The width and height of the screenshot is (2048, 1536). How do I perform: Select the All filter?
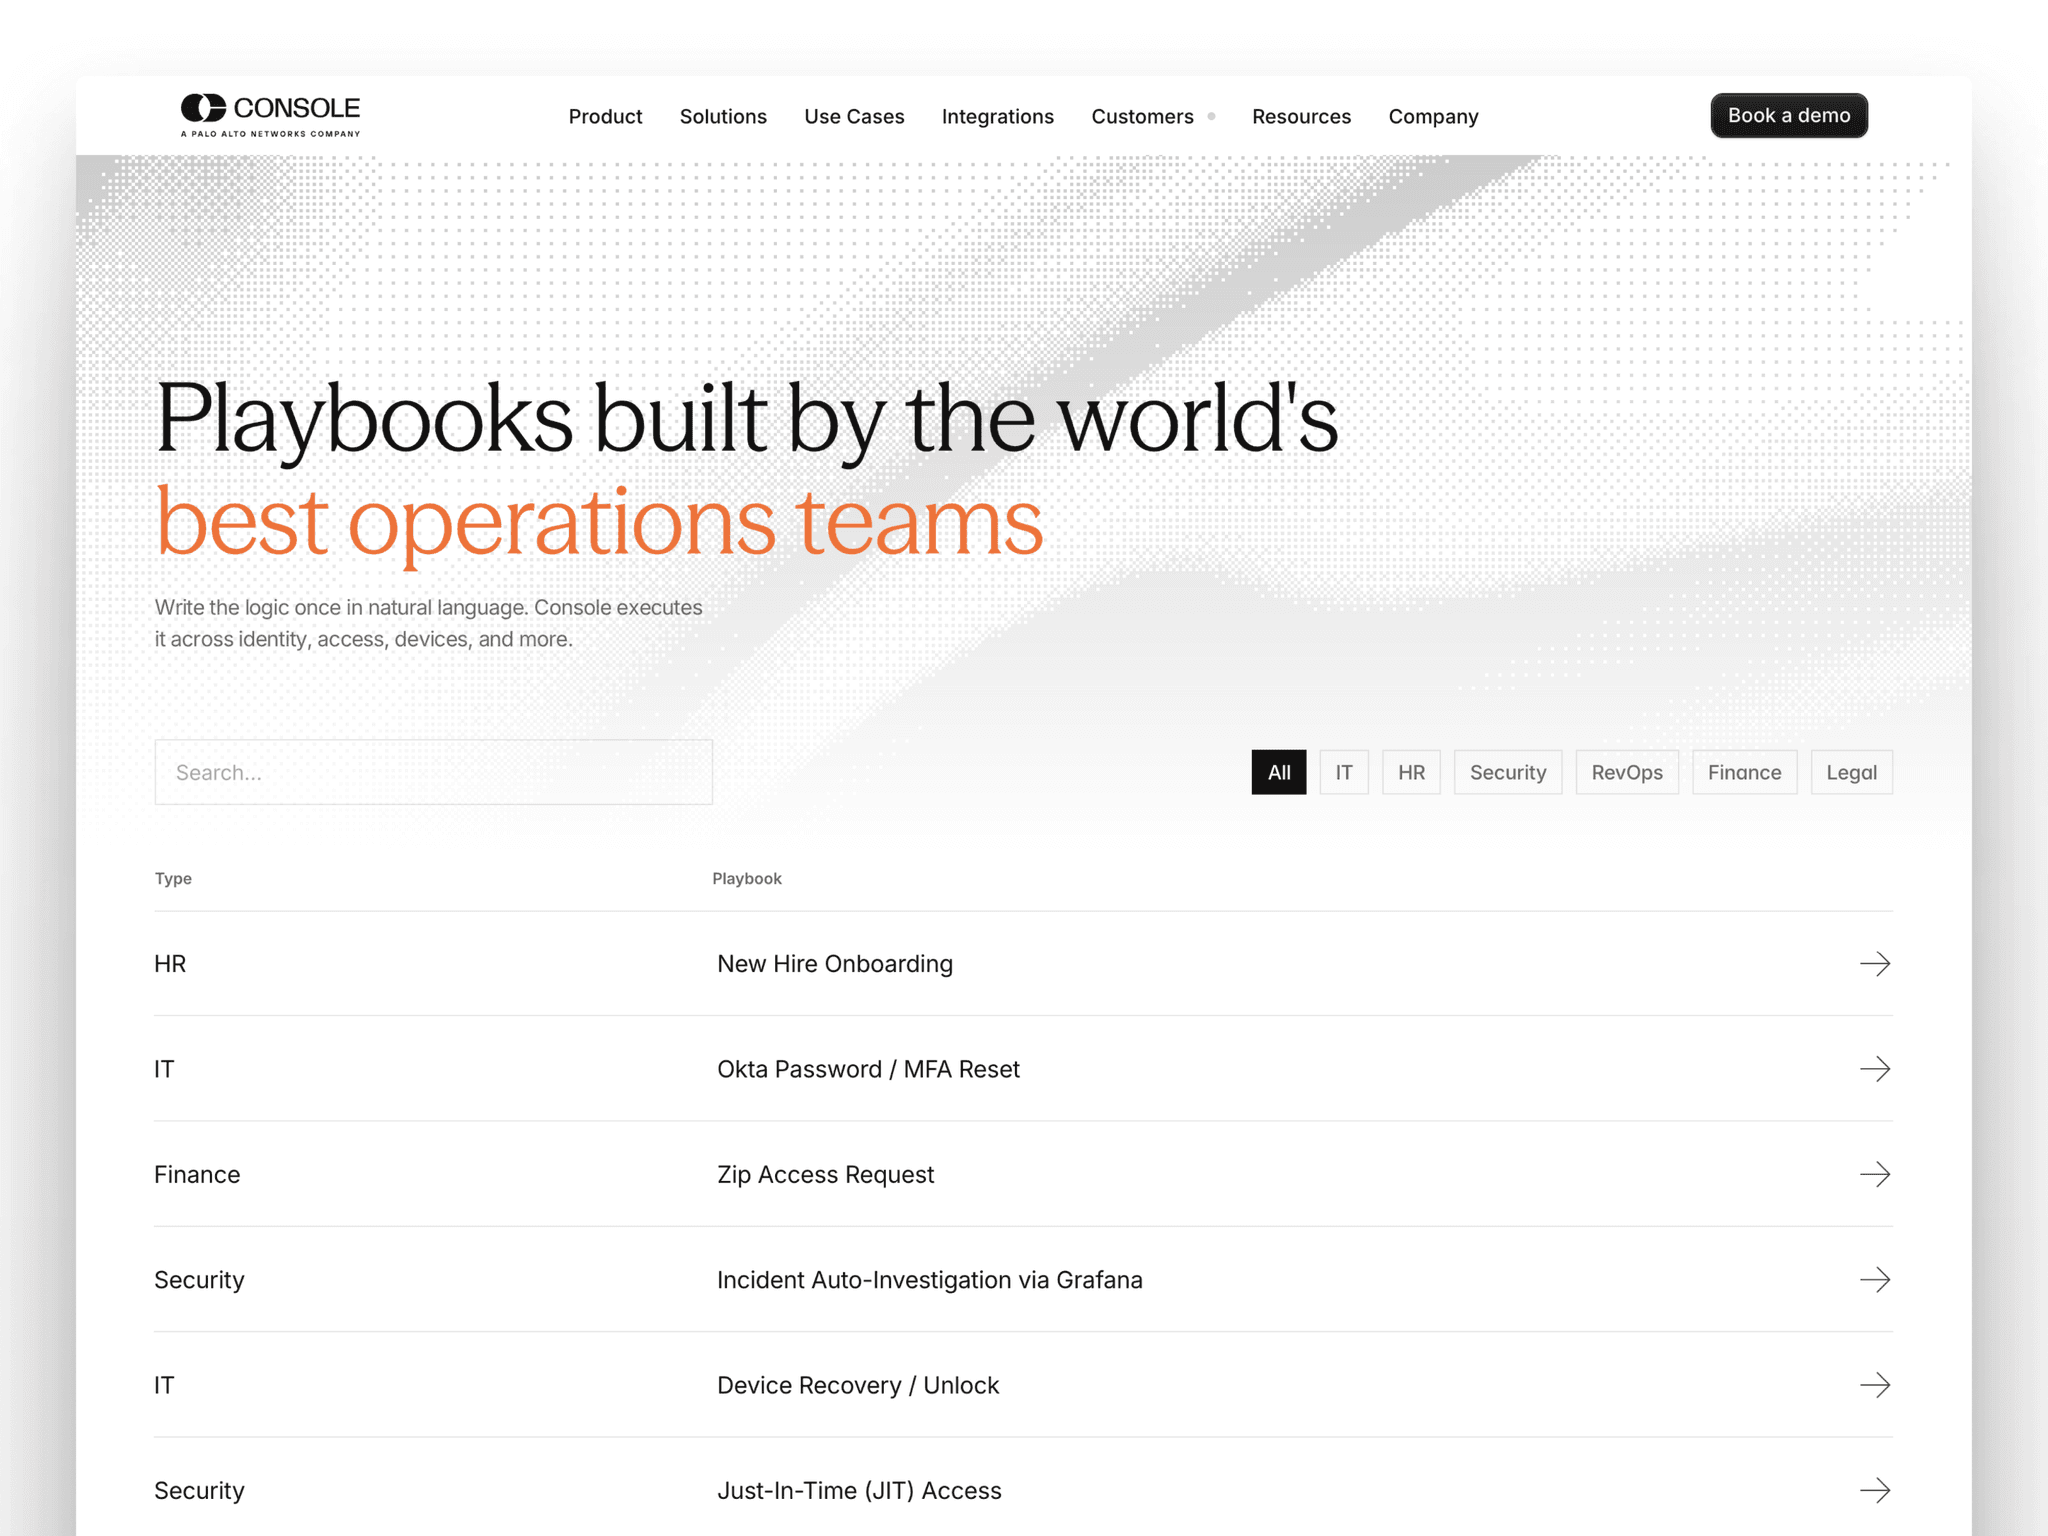pos(1278,772)
